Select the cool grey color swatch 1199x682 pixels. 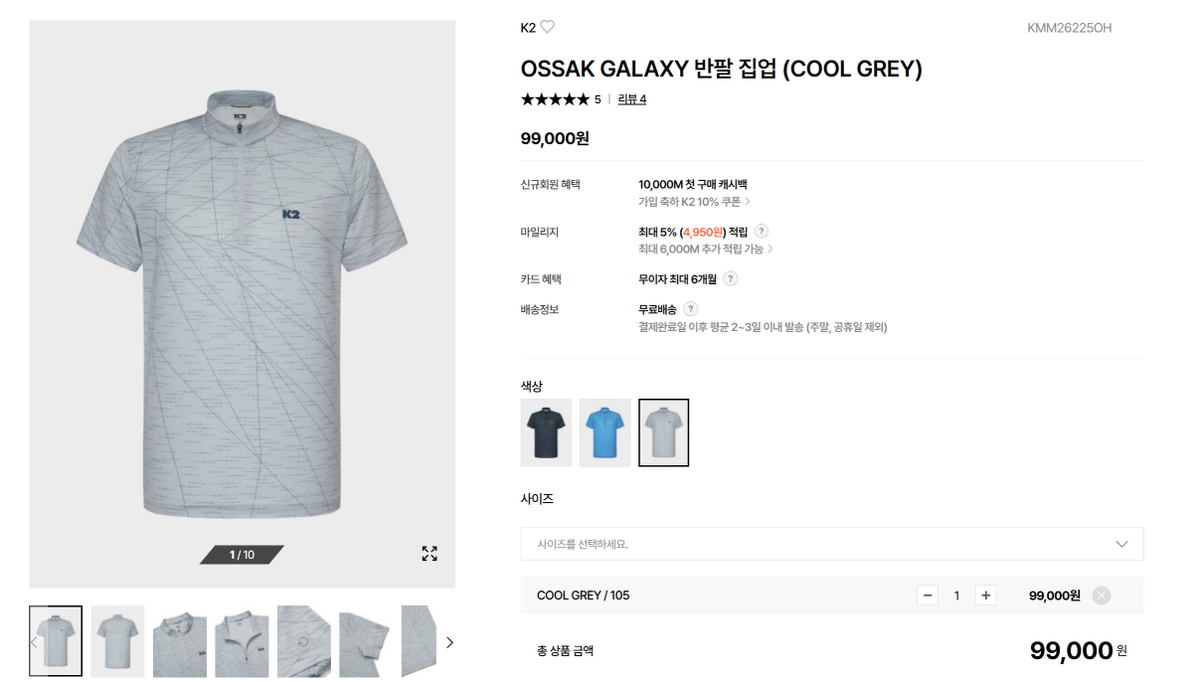664,433
